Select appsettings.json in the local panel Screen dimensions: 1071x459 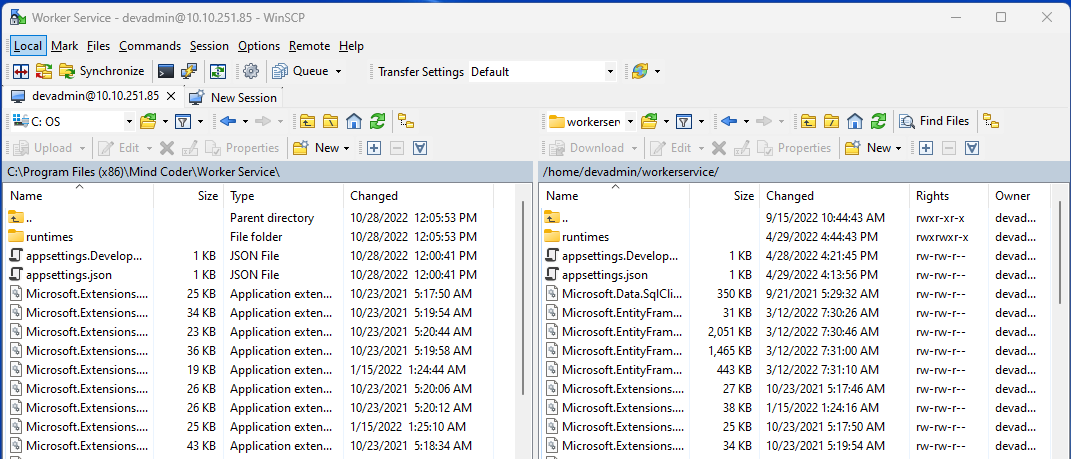(68, 275)
